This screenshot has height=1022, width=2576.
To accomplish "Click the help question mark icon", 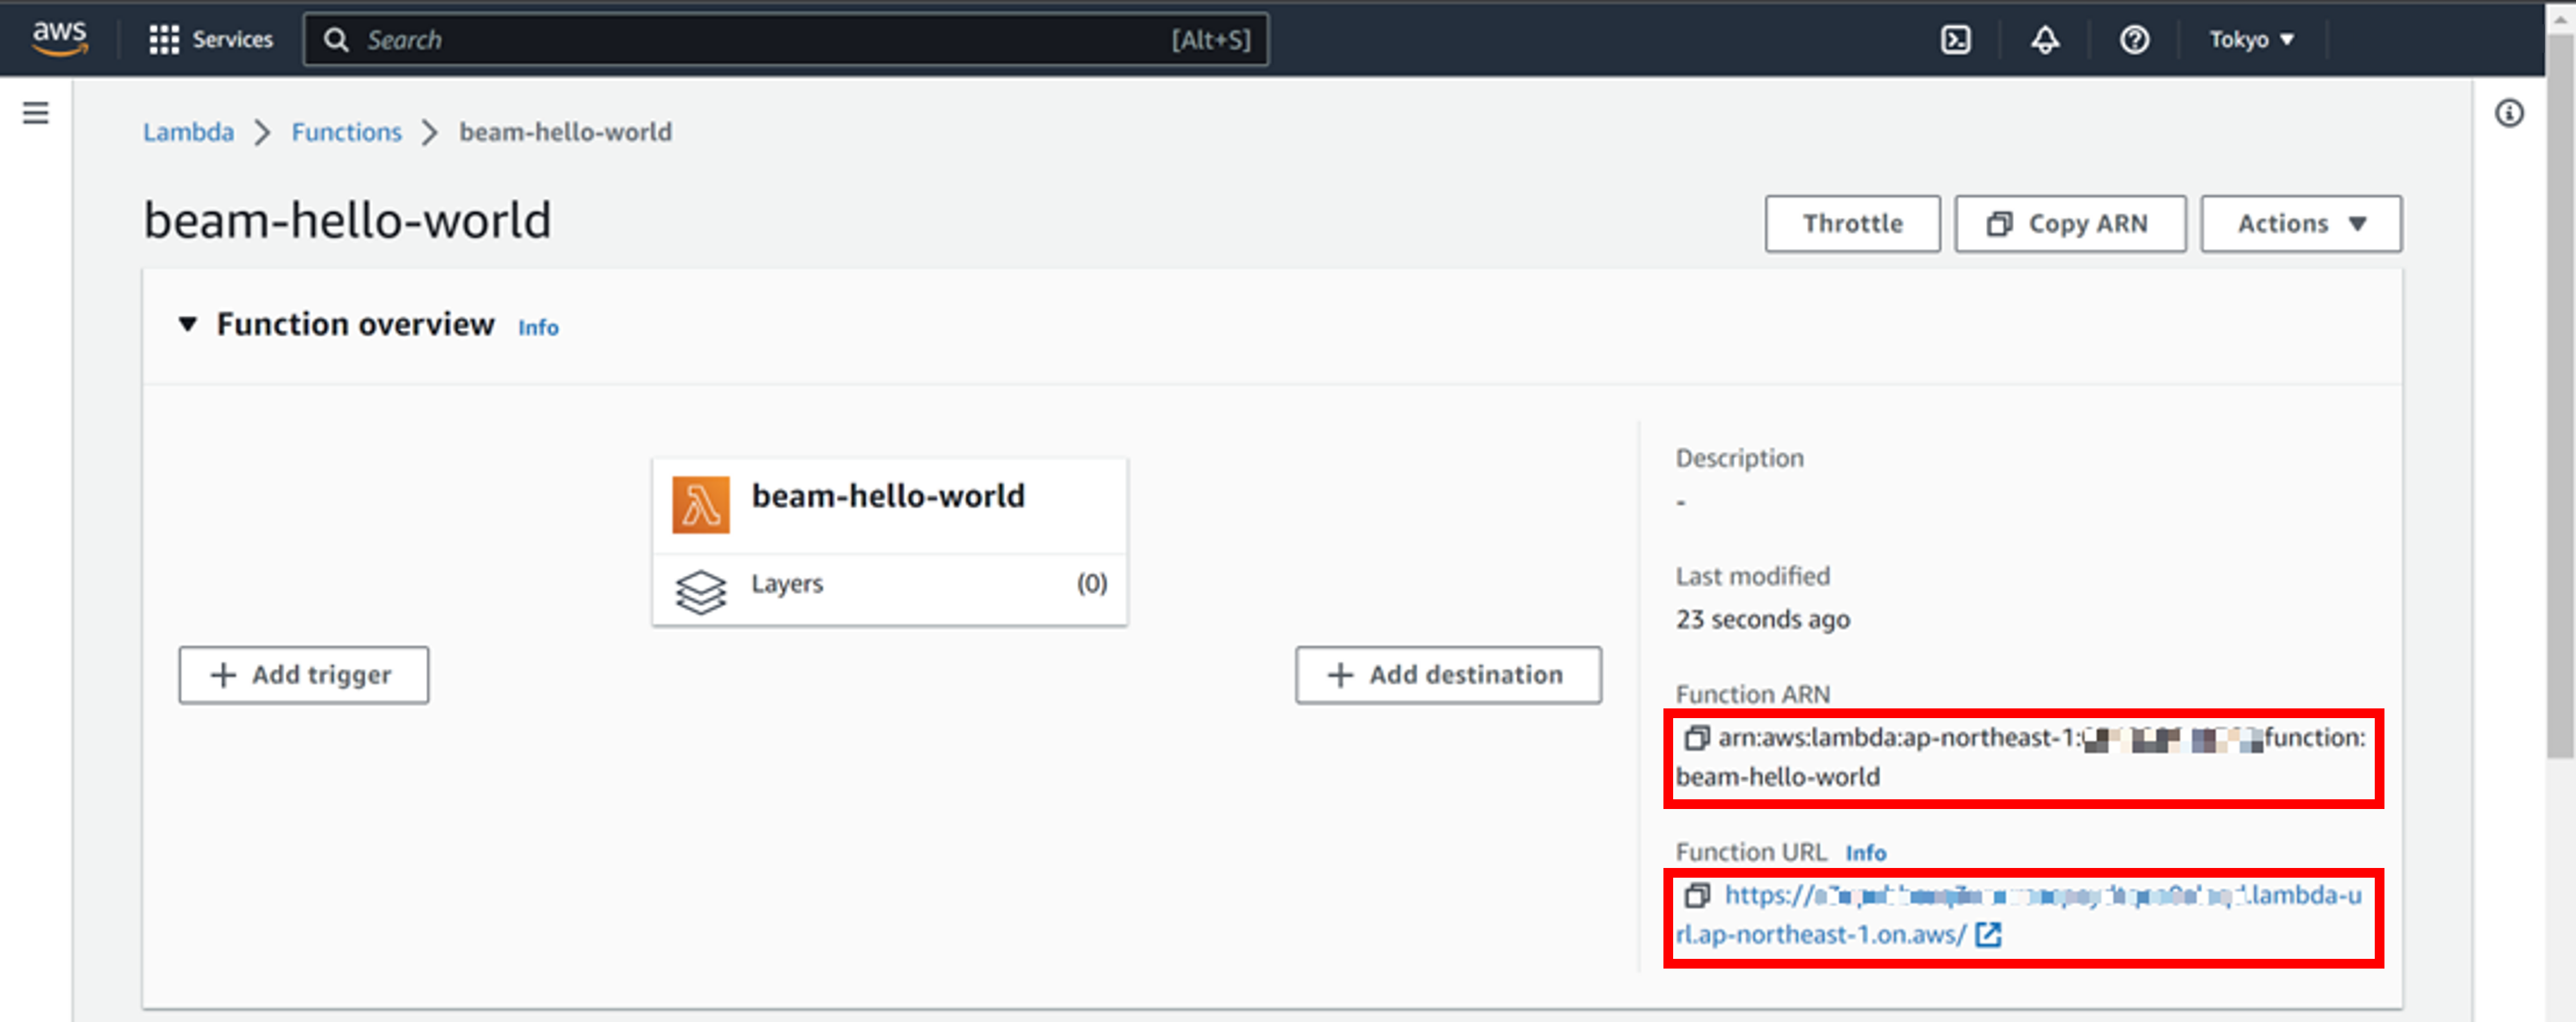I will point(2135,39).
